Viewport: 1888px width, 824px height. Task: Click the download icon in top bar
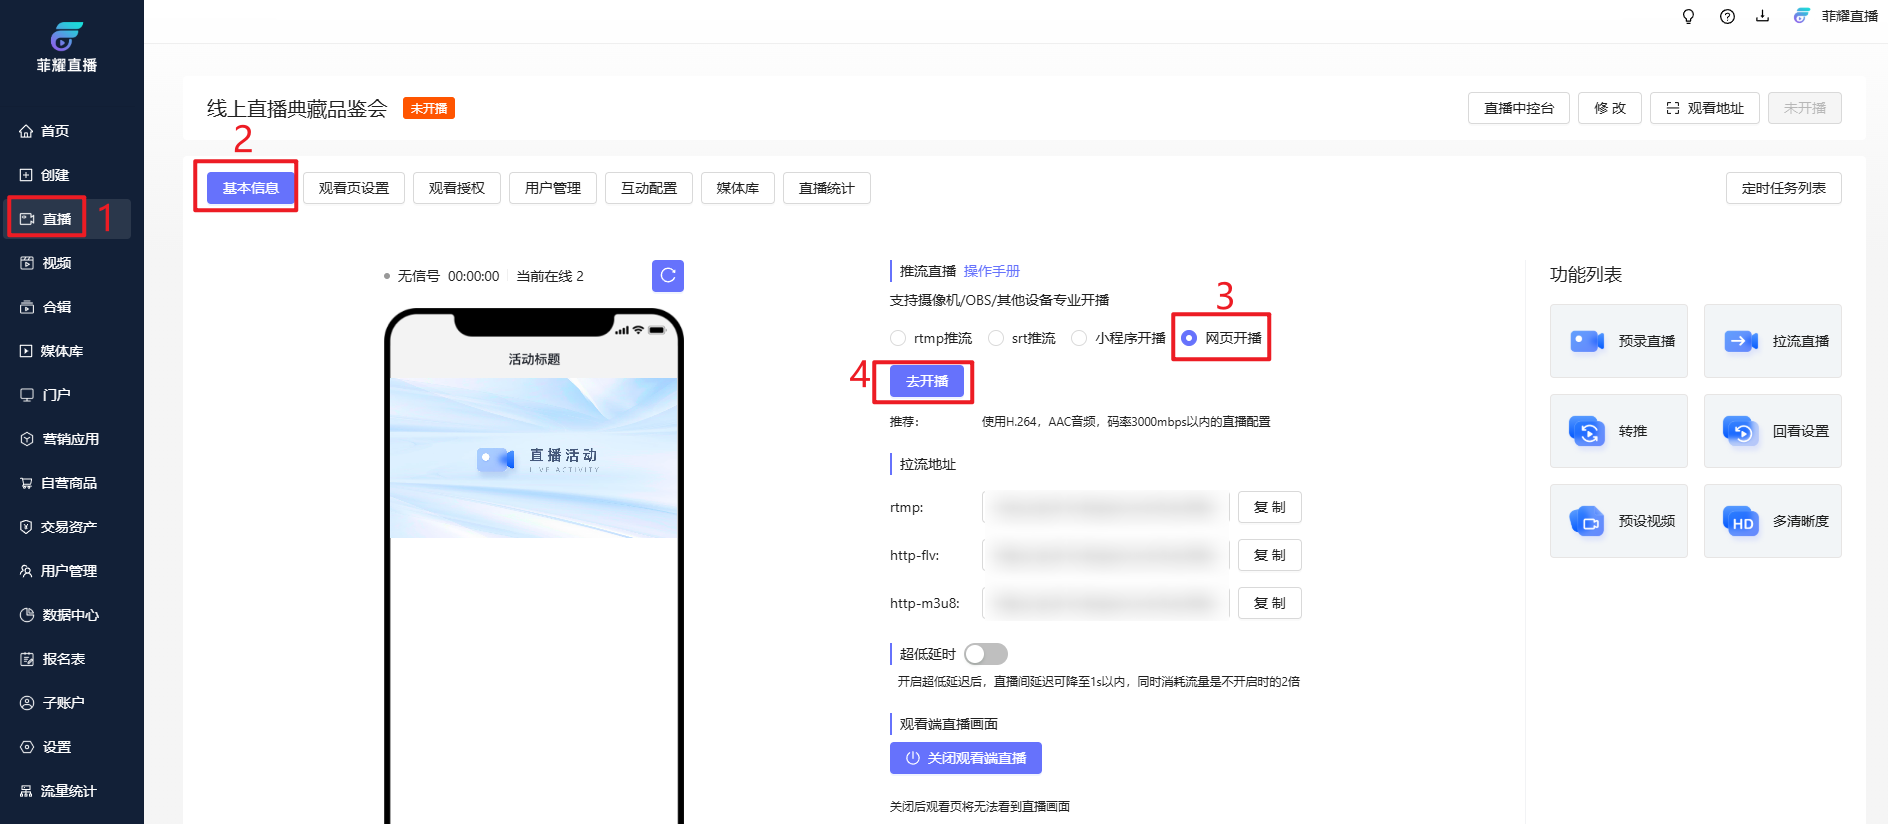pyautogui.click(x=1762, y=17)
